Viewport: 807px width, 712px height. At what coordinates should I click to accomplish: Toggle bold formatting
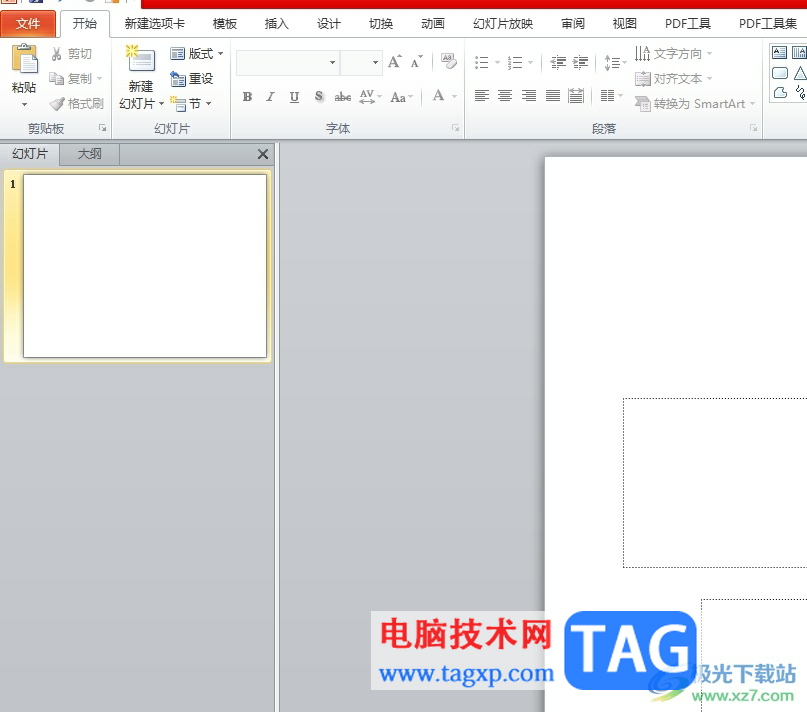(248, 96)
